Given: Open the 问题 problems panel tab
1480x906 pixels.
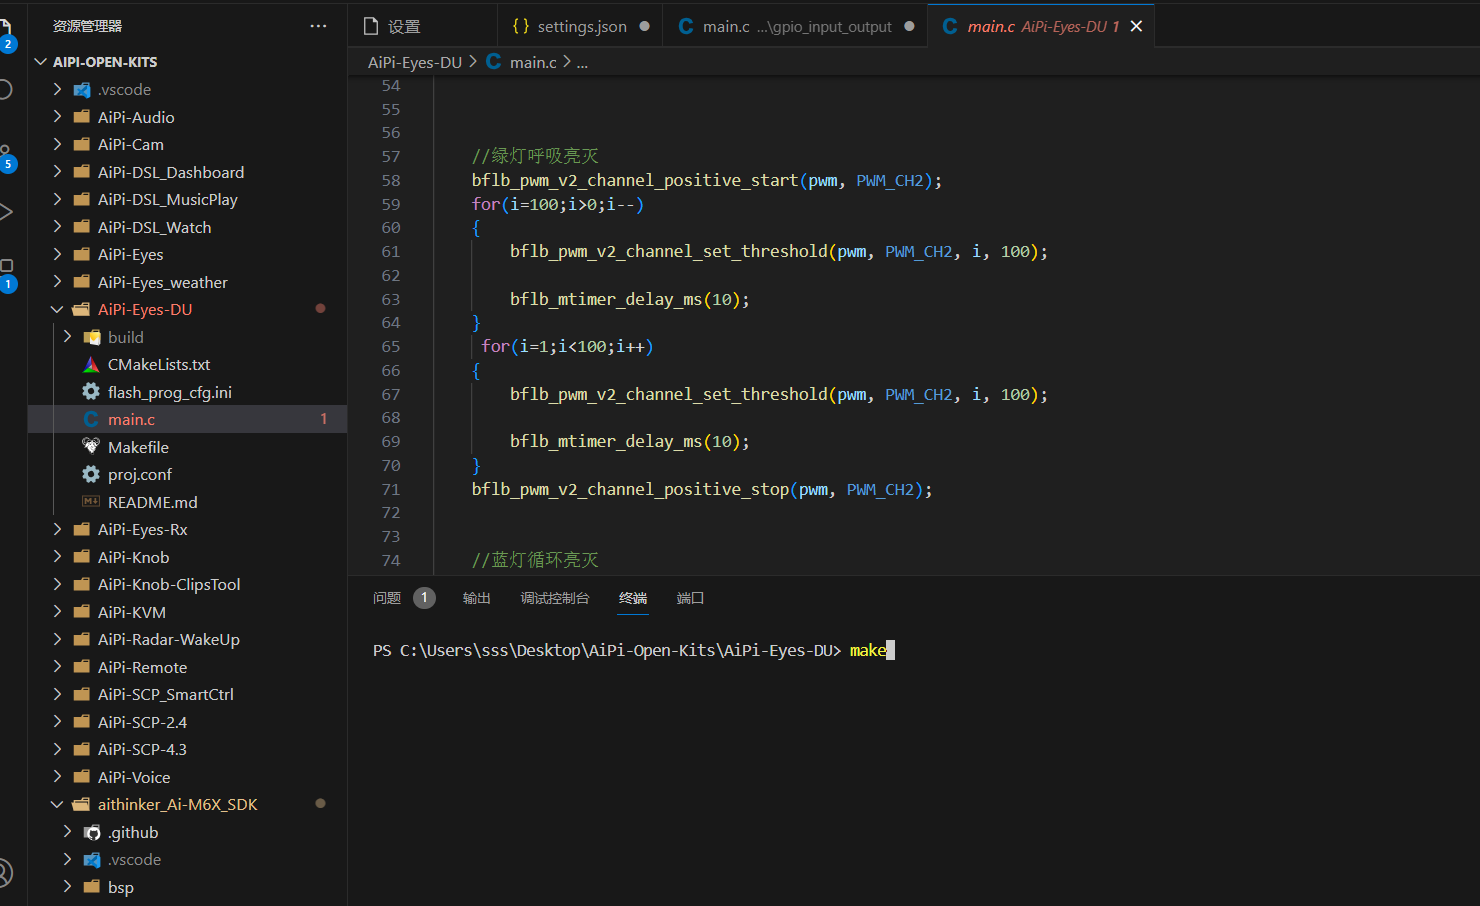Looking at the screenshot, I should click(x=387, y=598).
